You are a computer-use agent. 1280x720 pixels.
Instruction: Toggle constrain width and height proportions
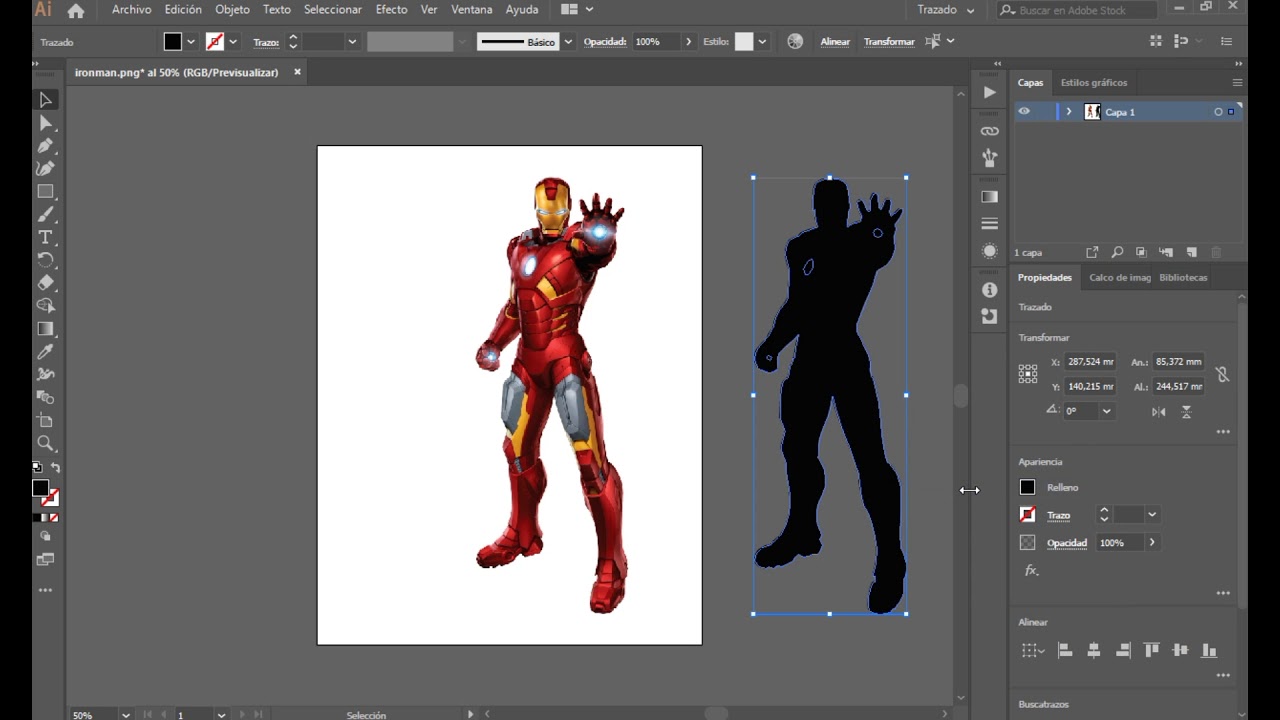(1222, 374)
